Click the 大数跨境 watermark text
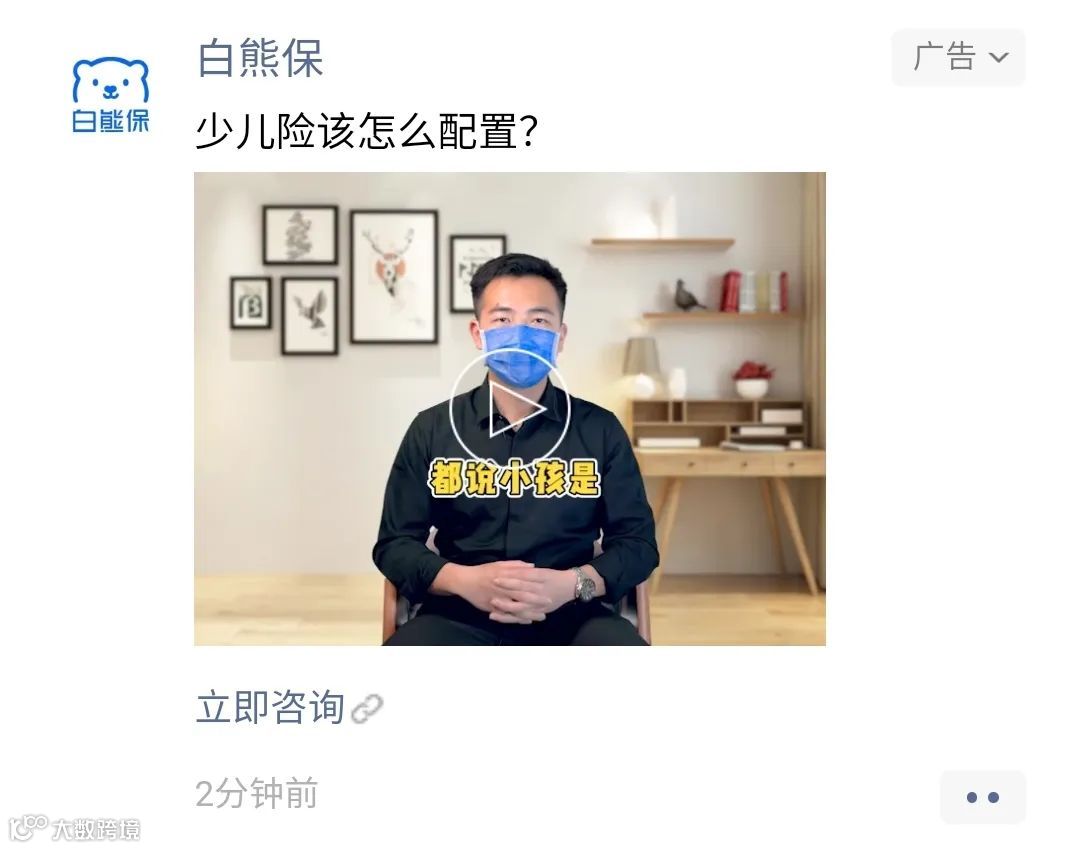The image size is (1080, 849). 96,829
